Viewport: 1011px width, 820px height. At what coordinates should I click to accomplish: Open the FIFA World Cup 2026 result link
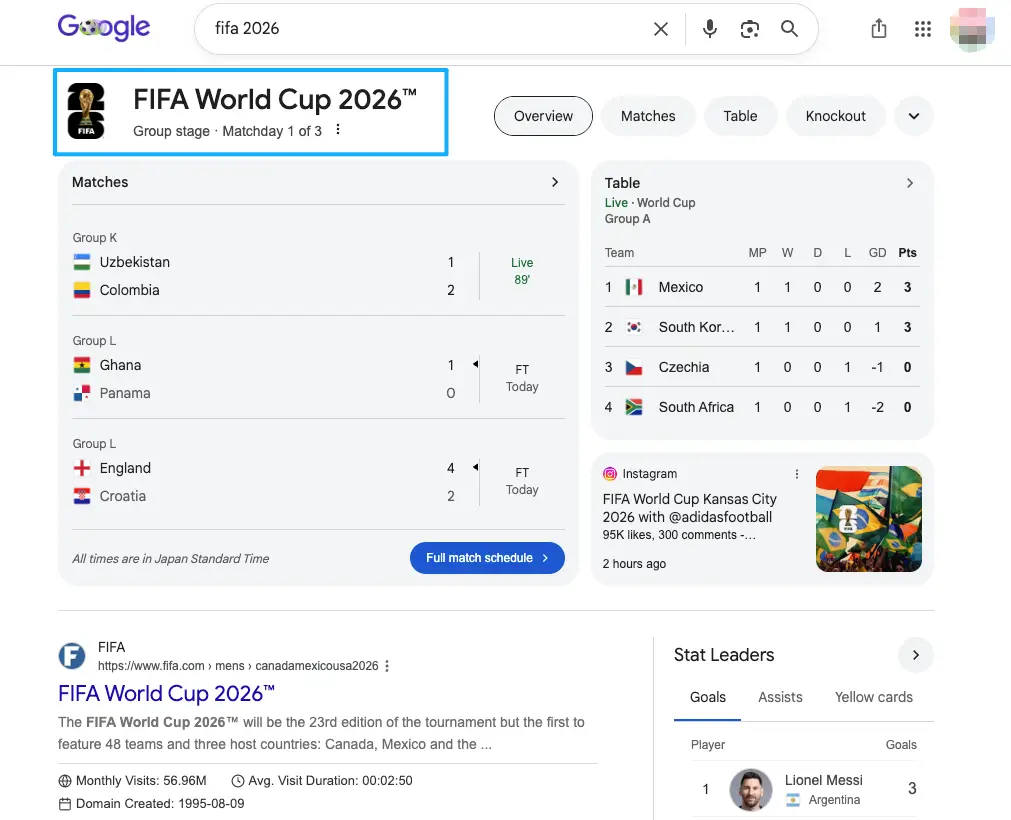tap(166, 694)
